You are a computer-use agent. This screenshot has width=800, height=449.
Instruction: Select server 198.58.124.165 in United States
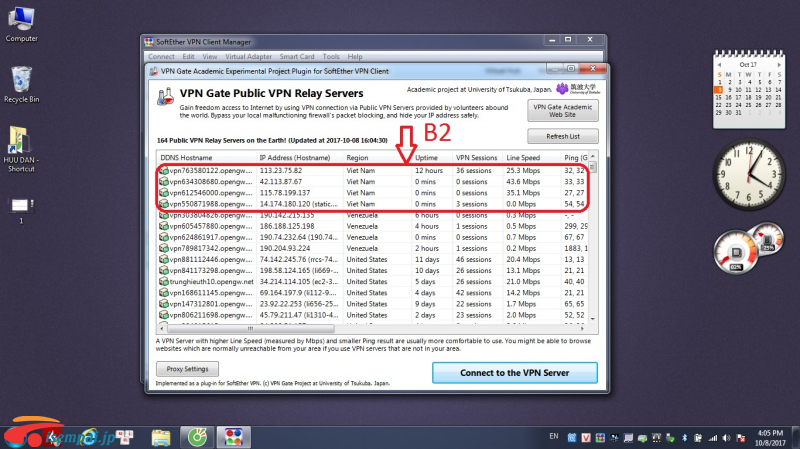(372, 270)
